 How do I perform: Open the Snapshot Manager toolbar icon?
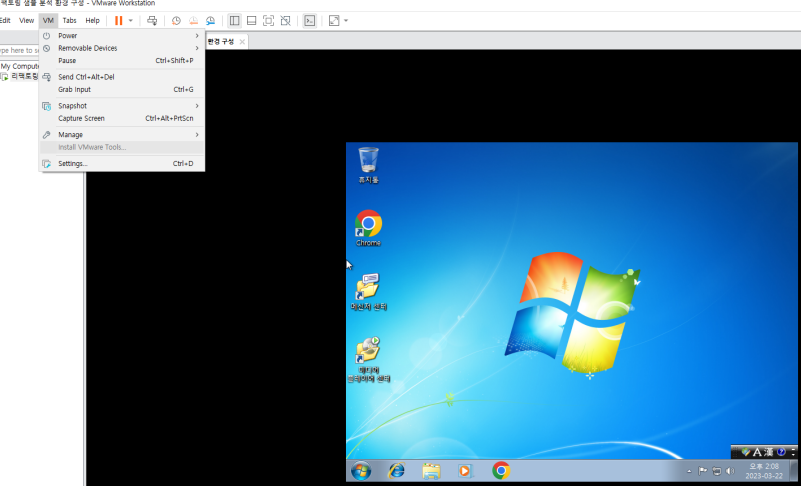pos(210,20)
